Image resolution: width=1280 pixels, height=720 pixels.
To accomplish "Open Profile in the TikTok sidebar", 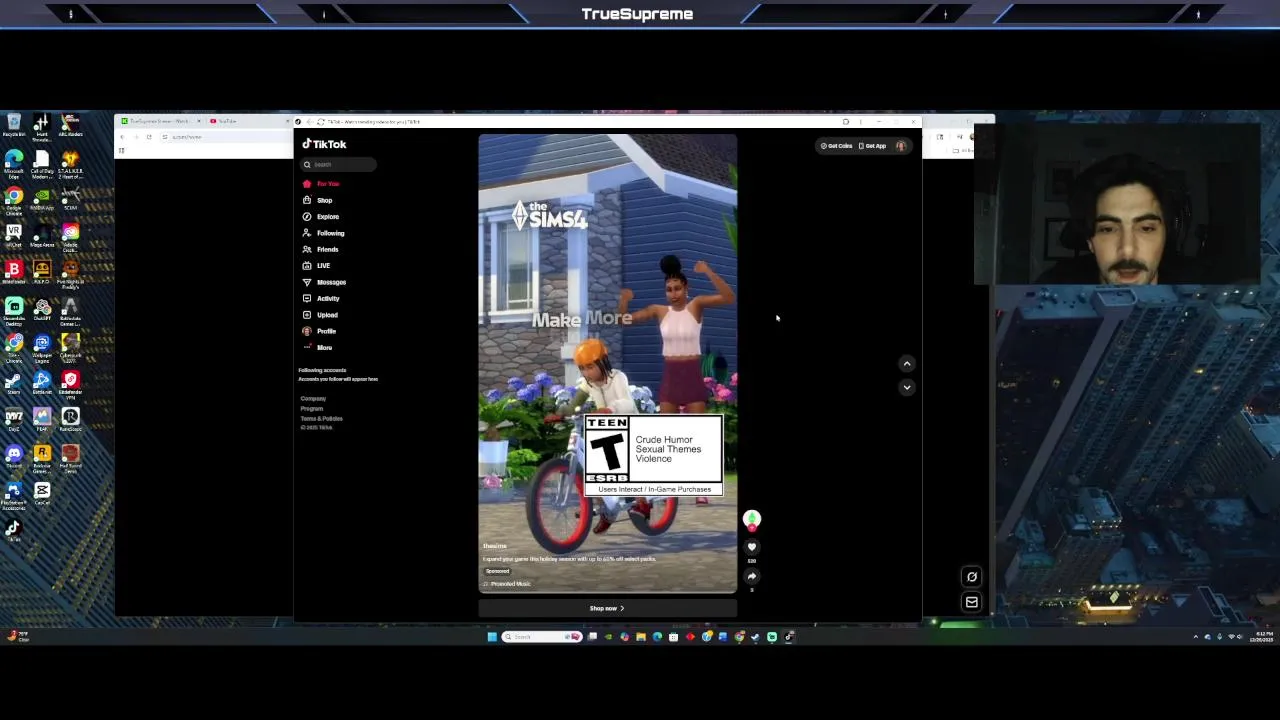I will click(x=320, y=331).
